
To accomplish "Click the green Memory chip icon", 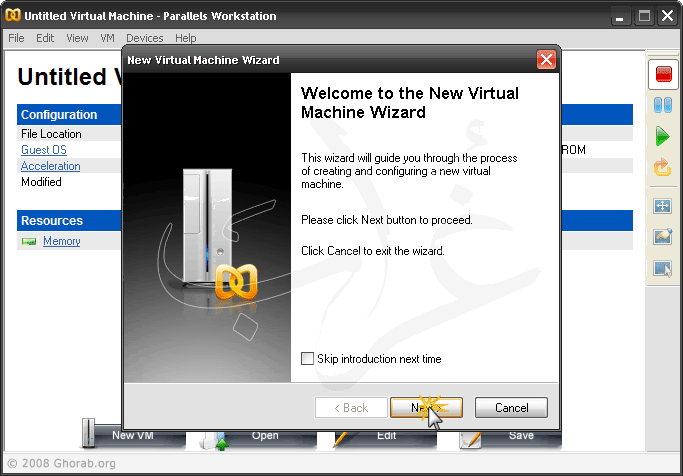I will pos(29,241).
